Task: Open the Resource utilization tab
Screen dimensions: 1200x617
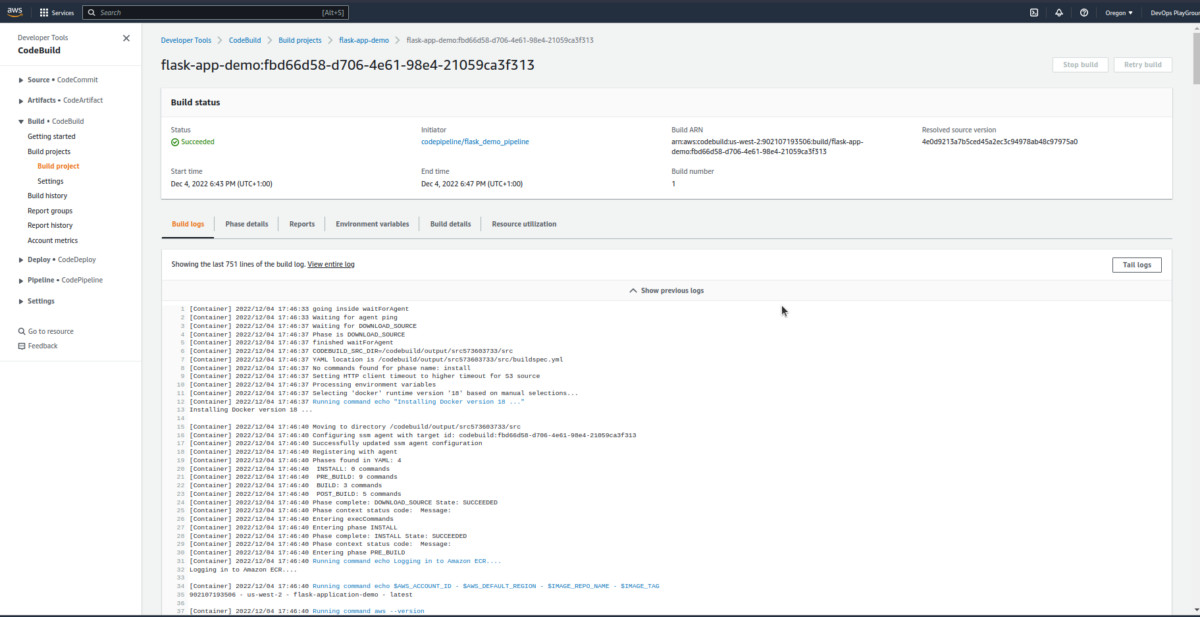Action: [524, 224]
